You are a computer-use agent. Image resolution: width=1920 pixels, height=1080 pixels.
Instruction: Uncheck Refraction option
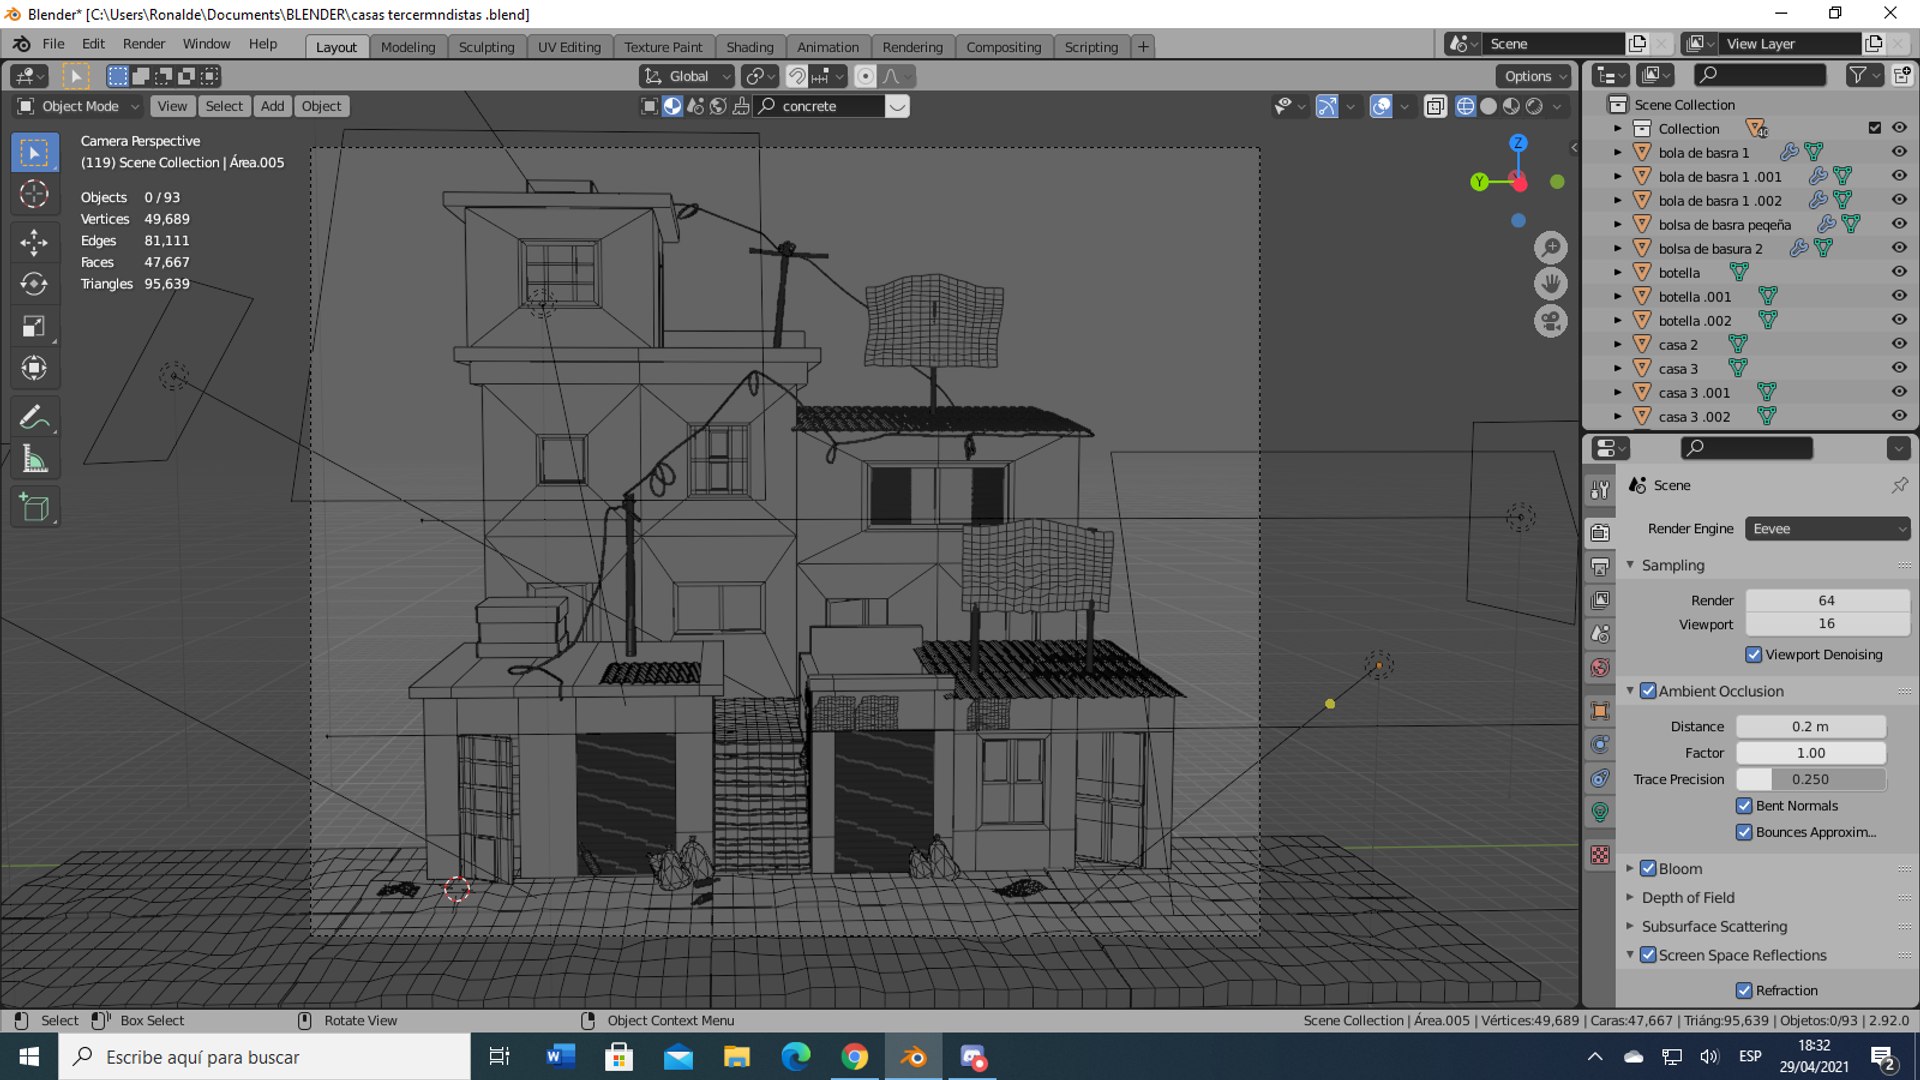point(1744,991)
